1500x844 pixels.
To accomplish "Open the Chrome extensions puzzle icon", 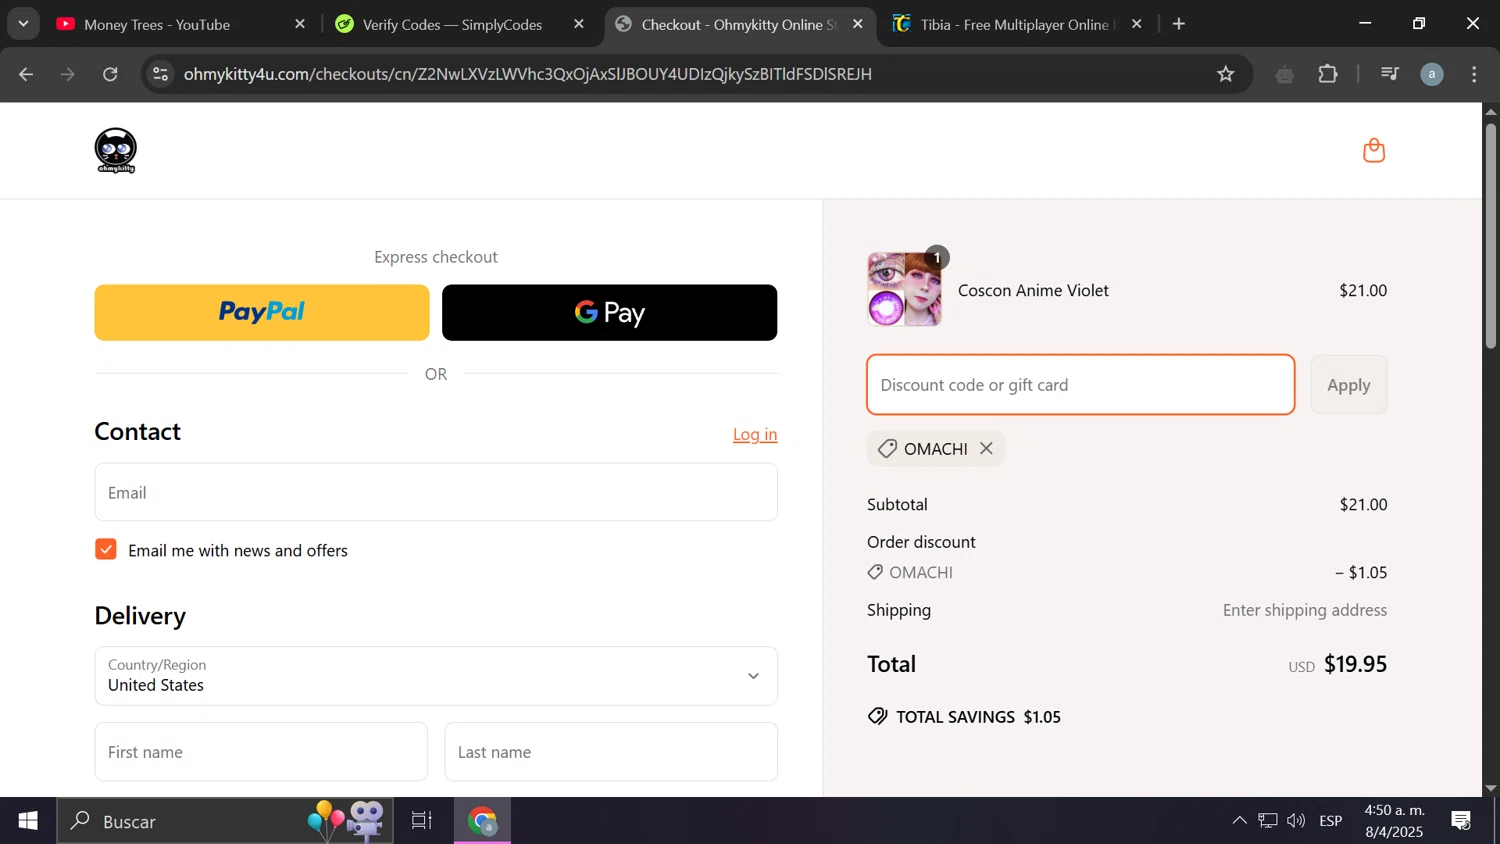I will 1328,74.
